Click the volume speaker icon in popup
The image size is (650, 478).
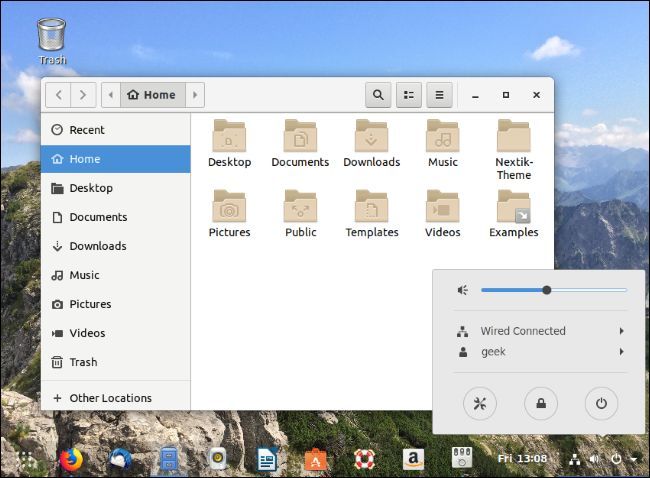tap(462, 290)
